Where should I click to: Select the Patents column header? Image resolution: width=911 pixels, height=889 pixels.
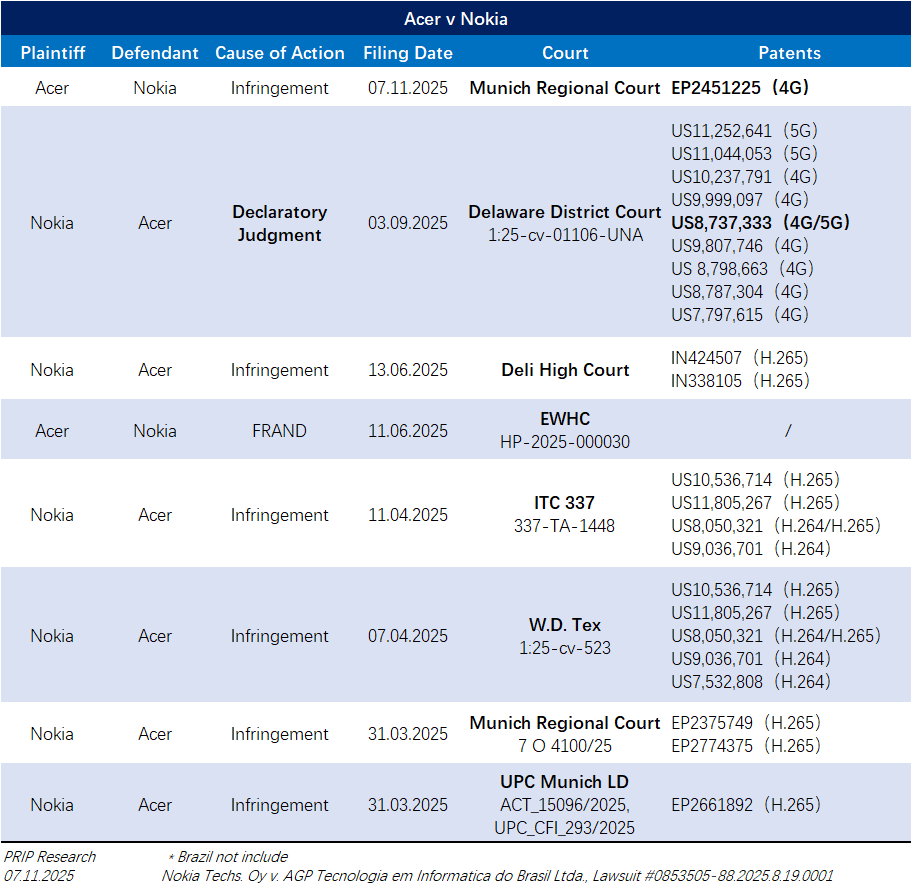(x=789, y=53)
